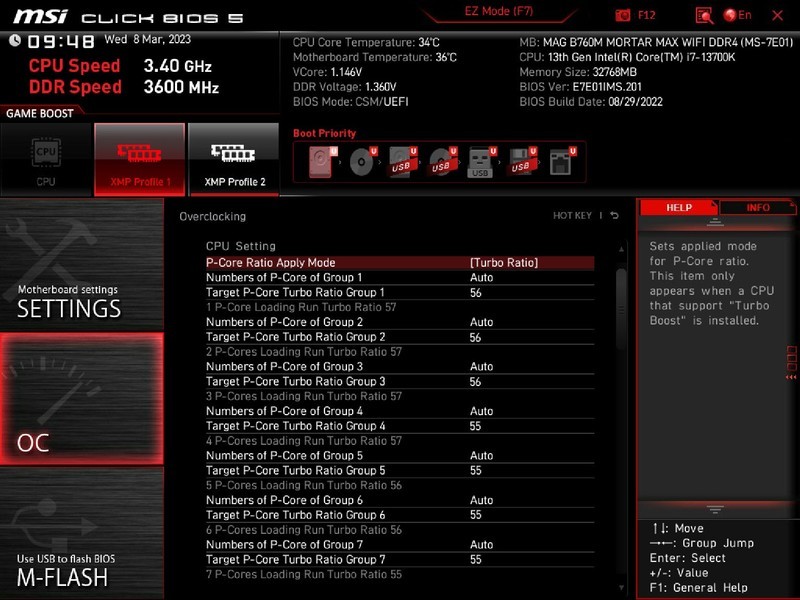
Task: Switch to EZ Mode (F7)
Action: click(498, 11)
